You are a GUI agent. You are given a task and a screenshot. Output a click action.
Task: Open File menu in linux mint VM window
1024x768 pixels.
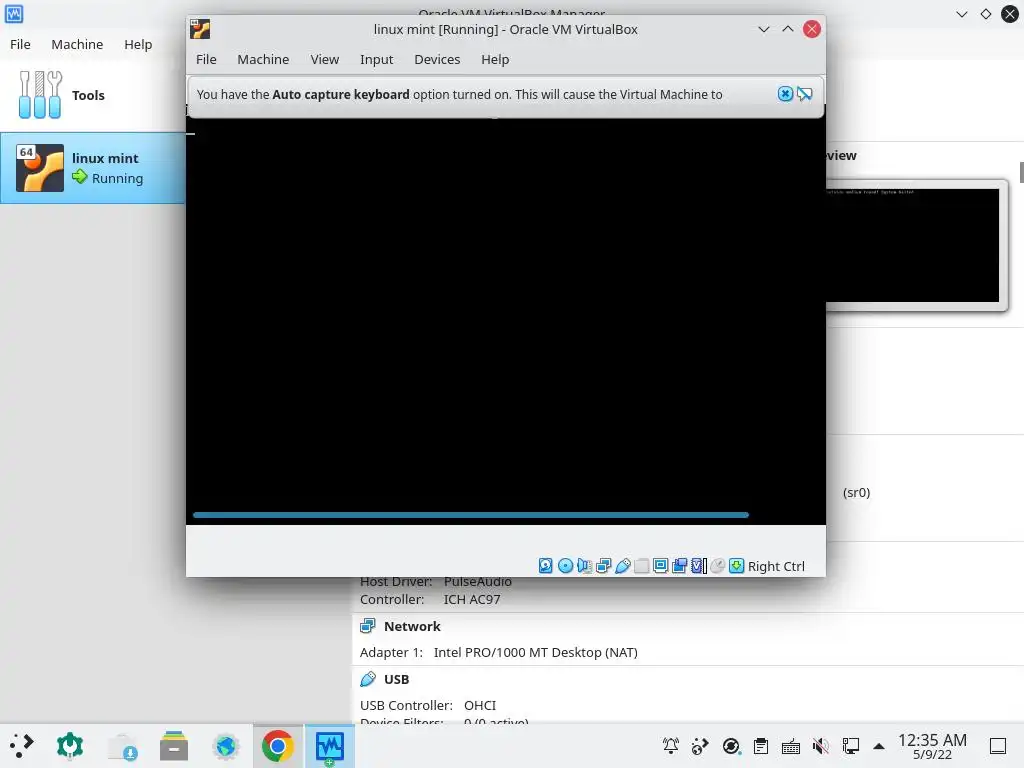tap(206, 59)
